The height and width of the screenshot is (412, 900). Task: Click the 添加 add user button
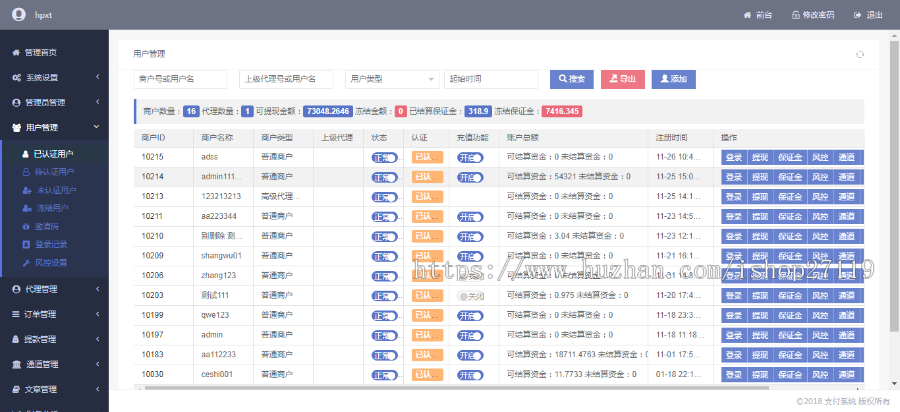pos(674,79)
